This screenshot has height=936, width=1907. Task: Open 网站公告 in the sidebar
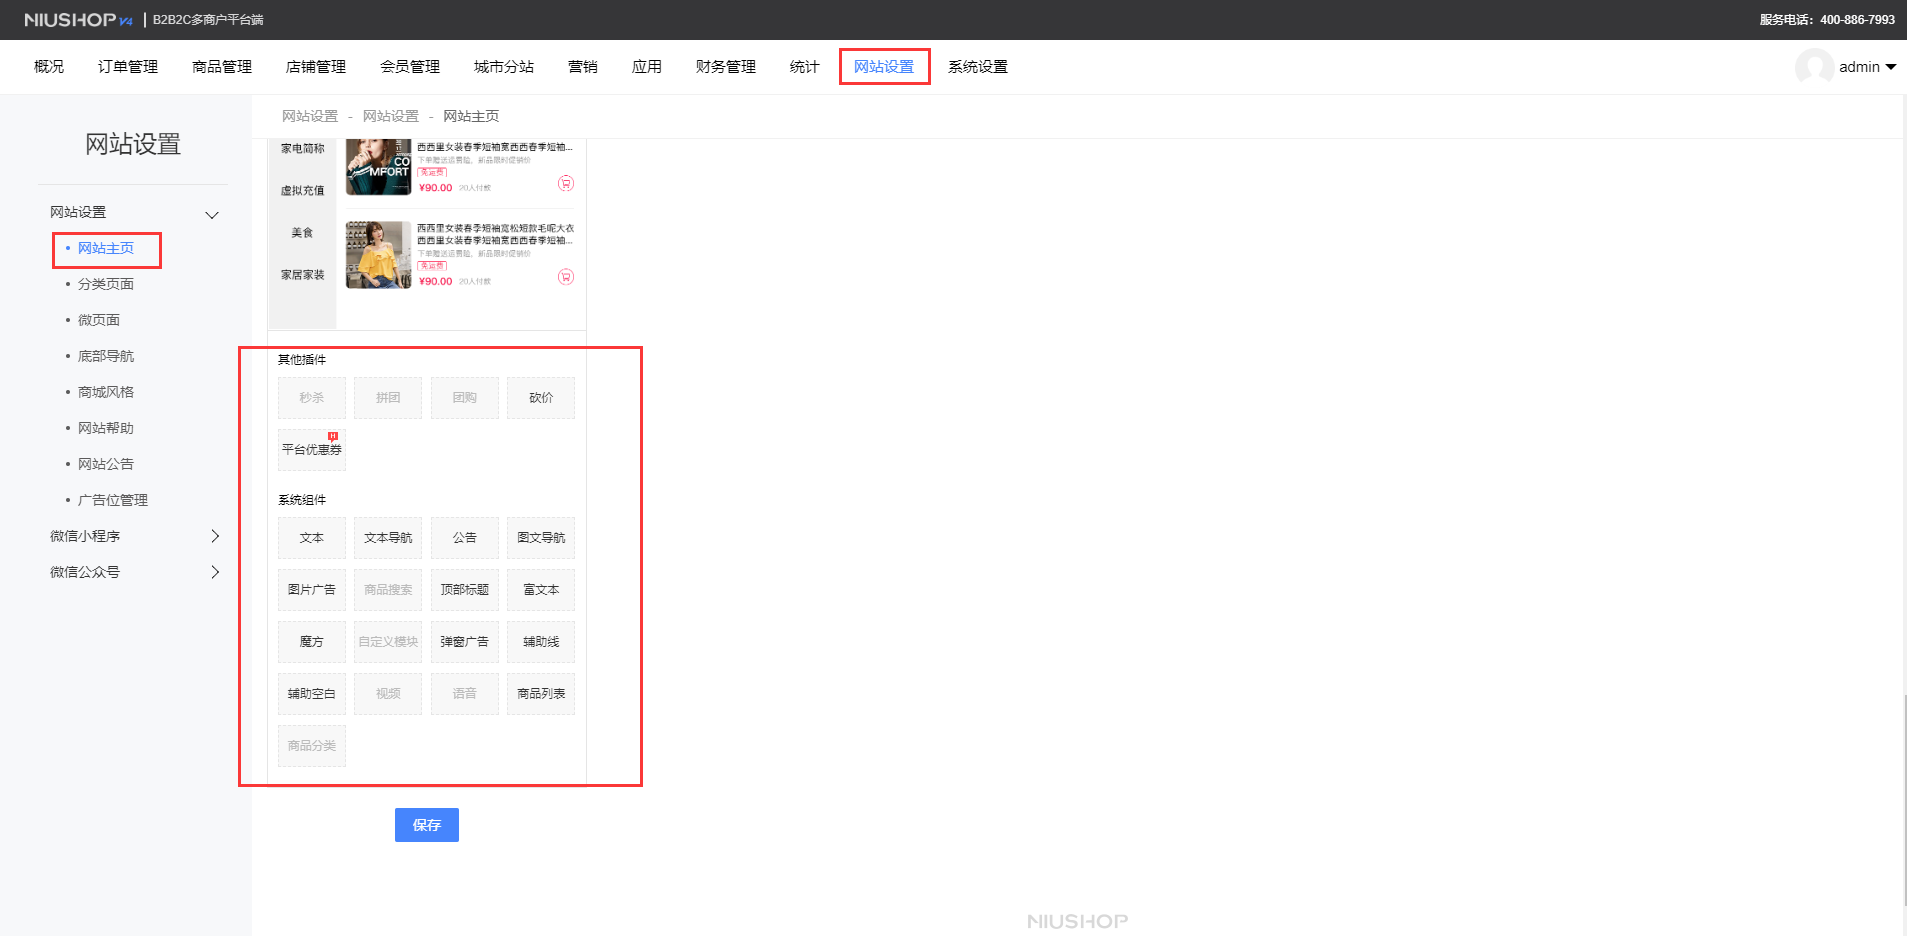tap(106, 464)
